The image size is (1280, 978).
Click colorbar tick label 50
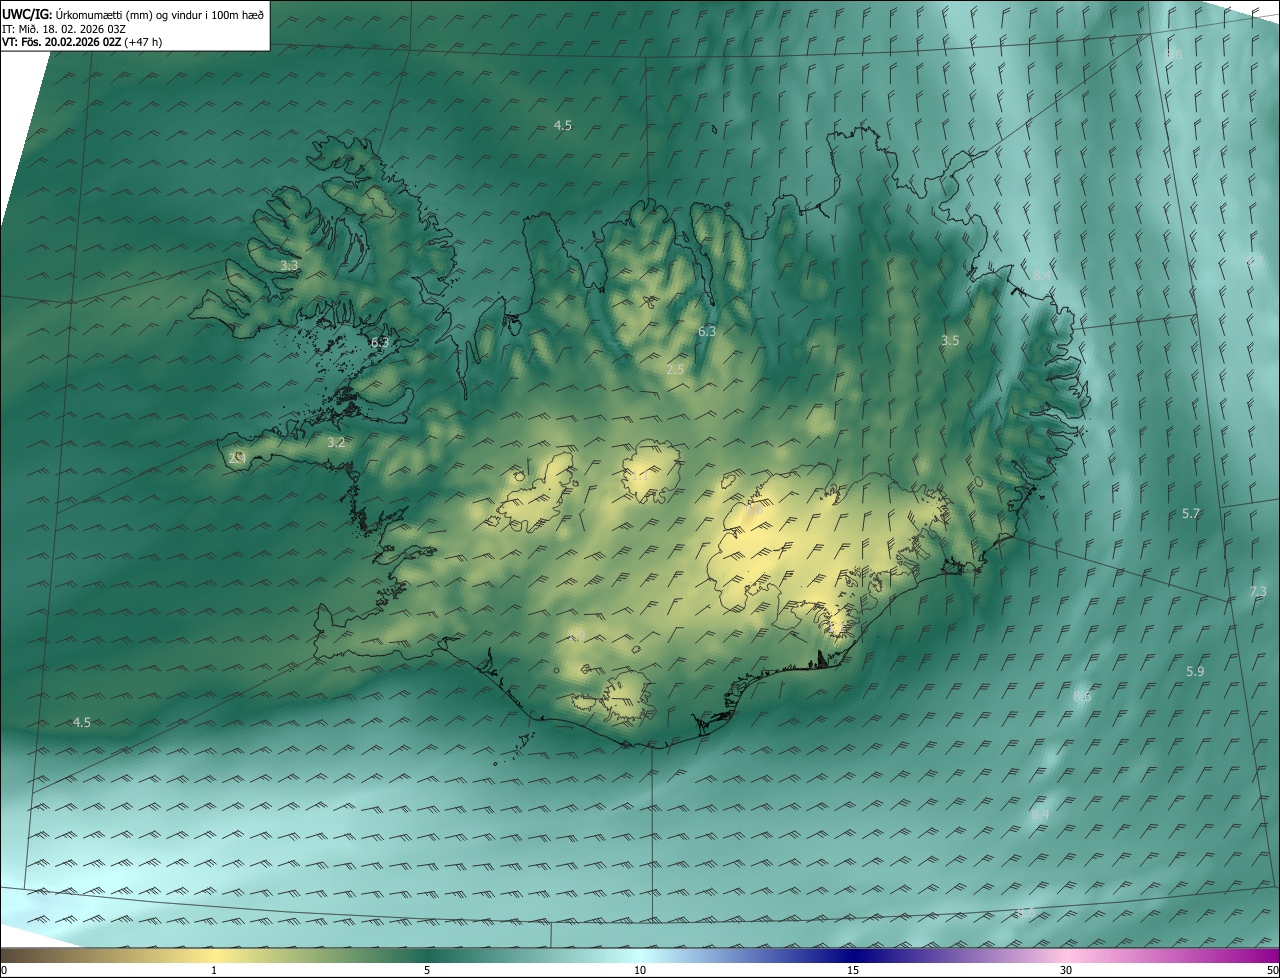click(x=1272, y=971)
